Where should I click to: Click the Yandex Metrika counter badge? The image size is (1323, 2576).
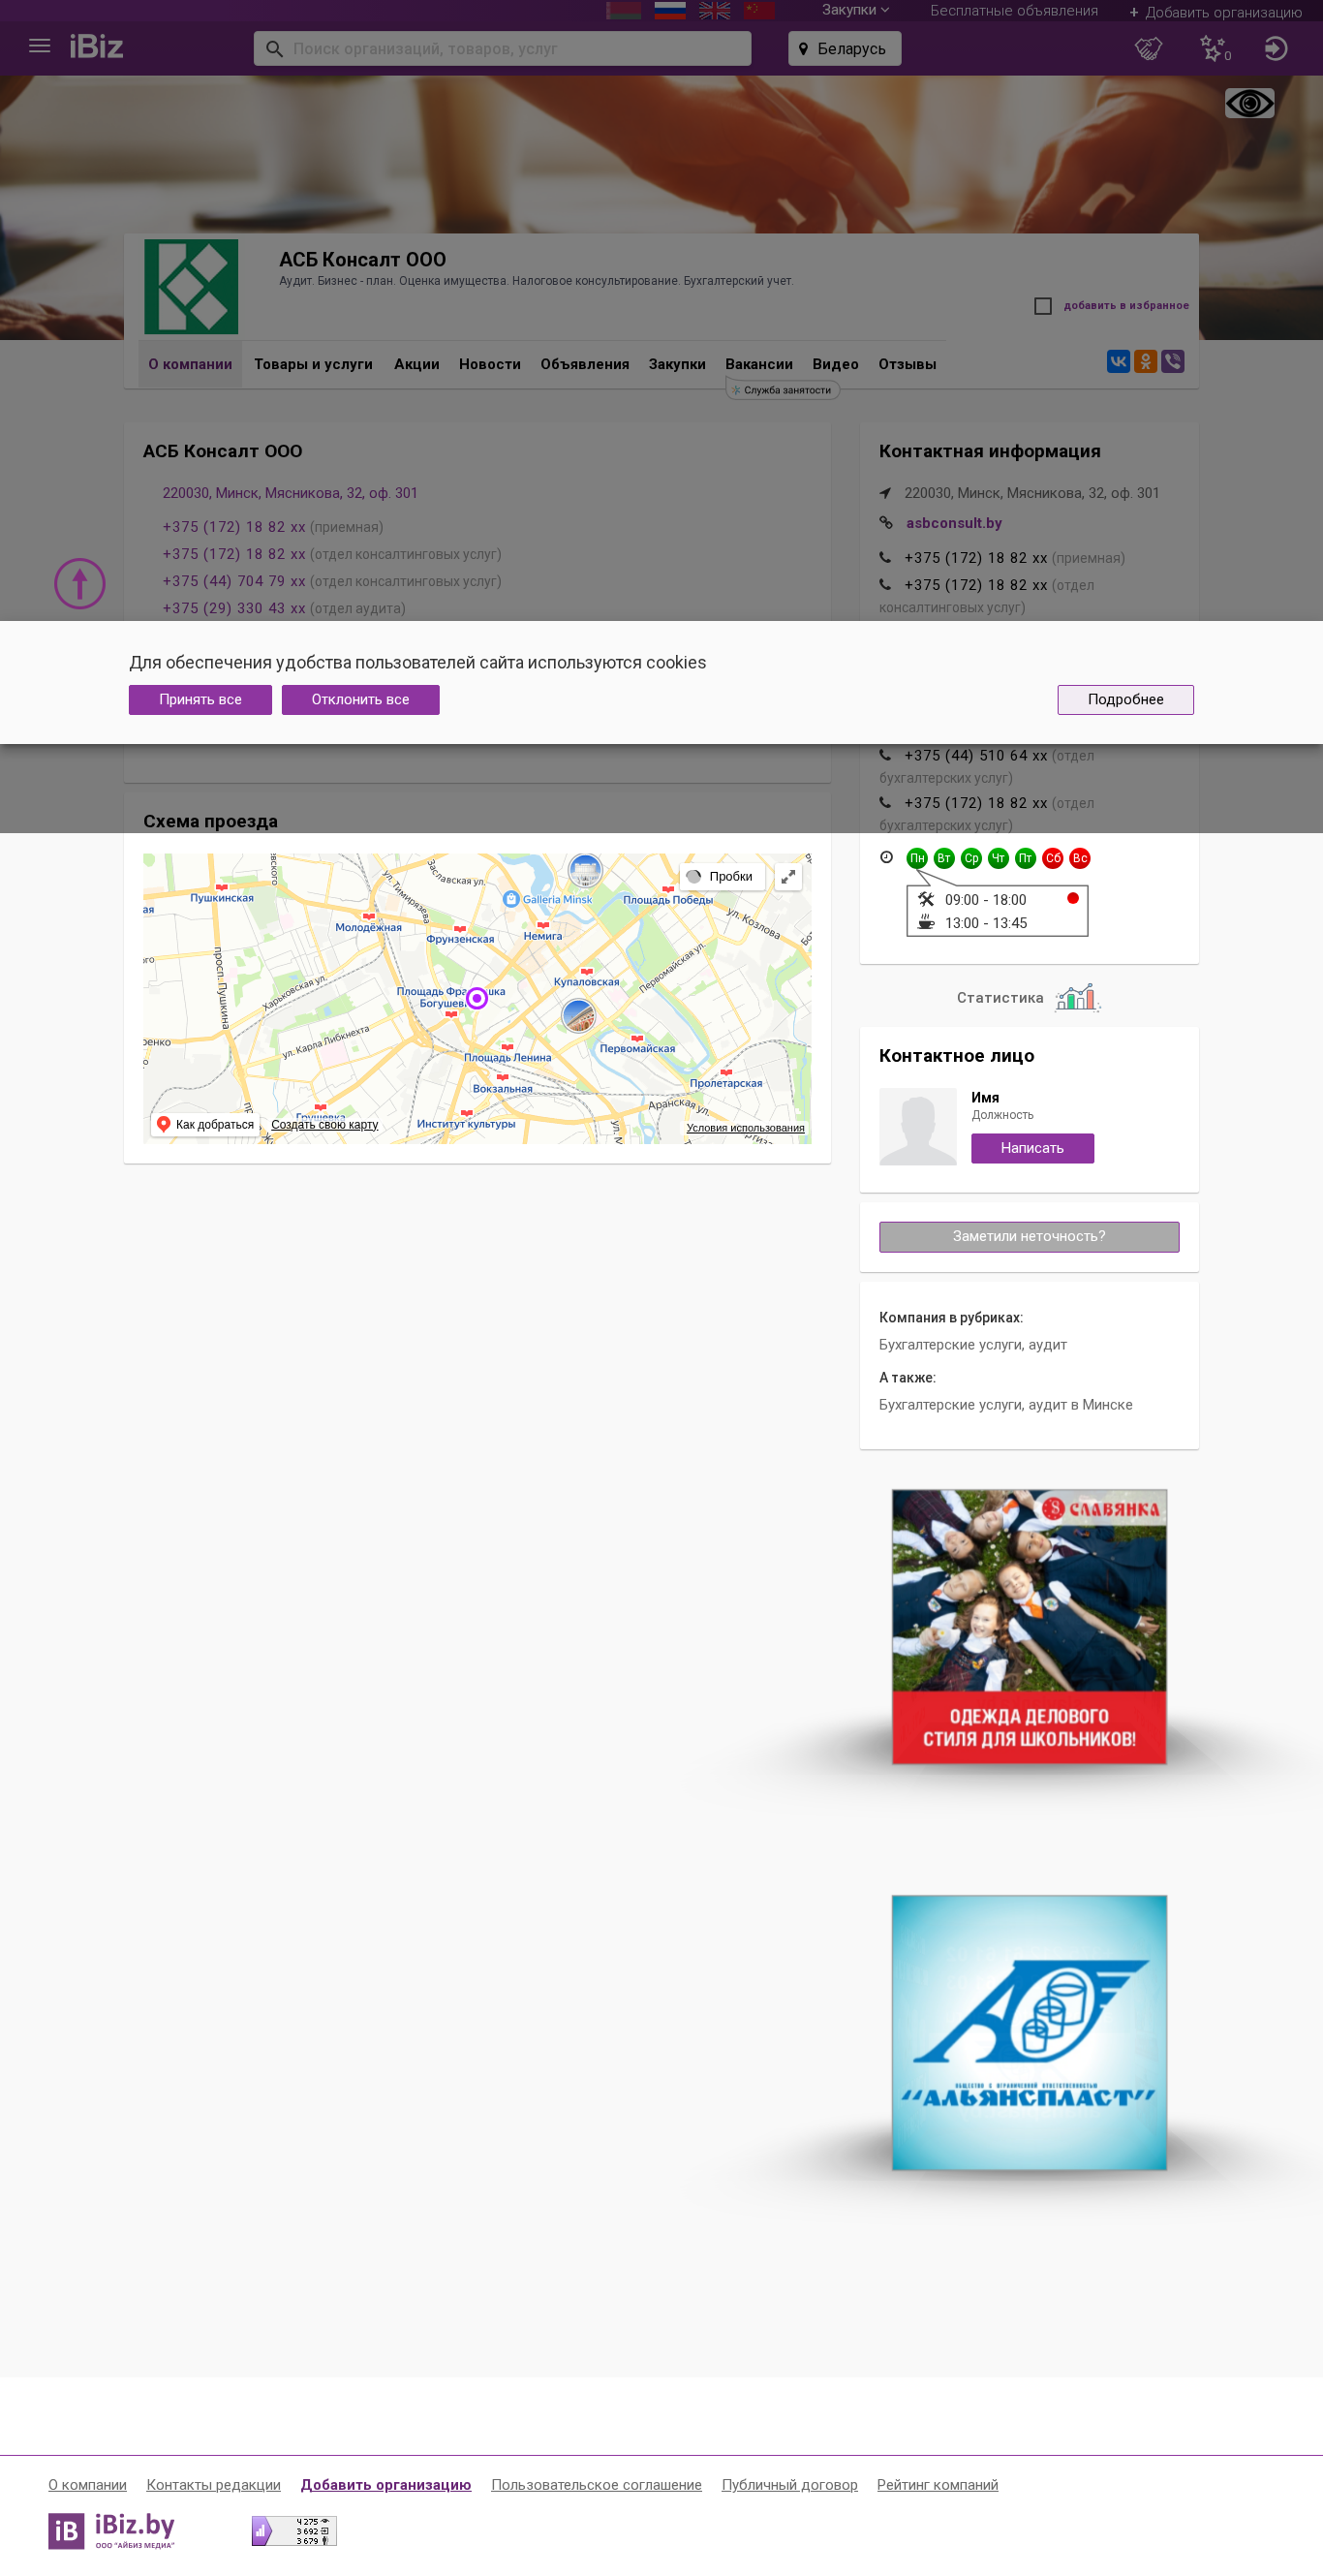pos(294,2530)
